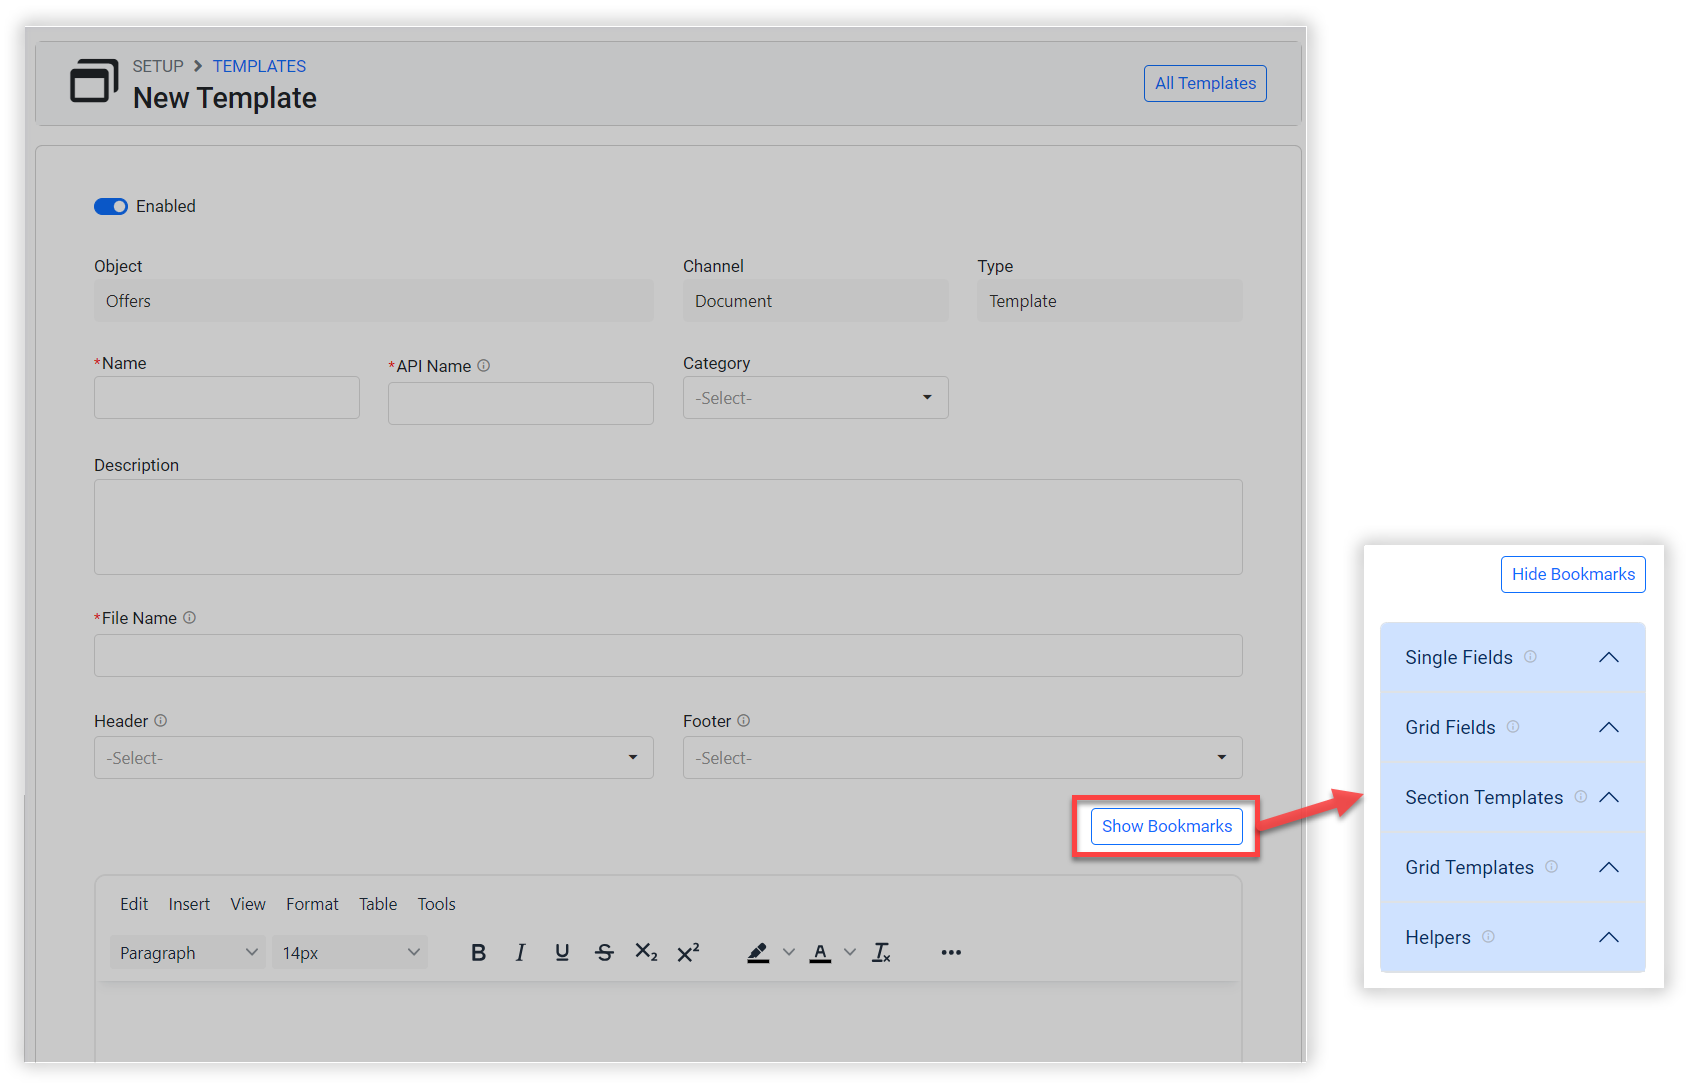
Task: Click the Show Bookmarks button
Action: [x=1166, y=826]
